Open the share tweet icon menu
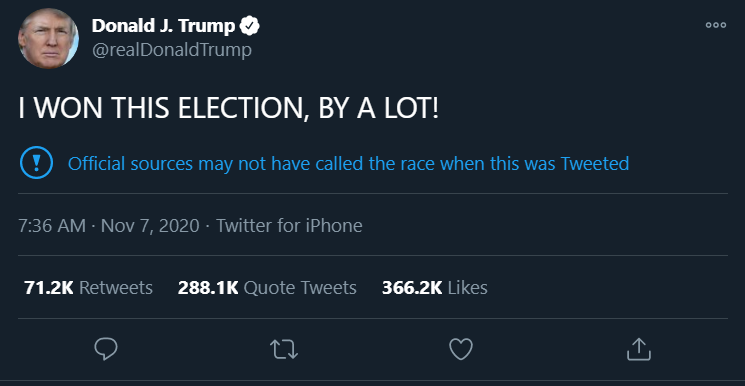Viewport: 745px width, 386px height. click(x=639, y=349)
